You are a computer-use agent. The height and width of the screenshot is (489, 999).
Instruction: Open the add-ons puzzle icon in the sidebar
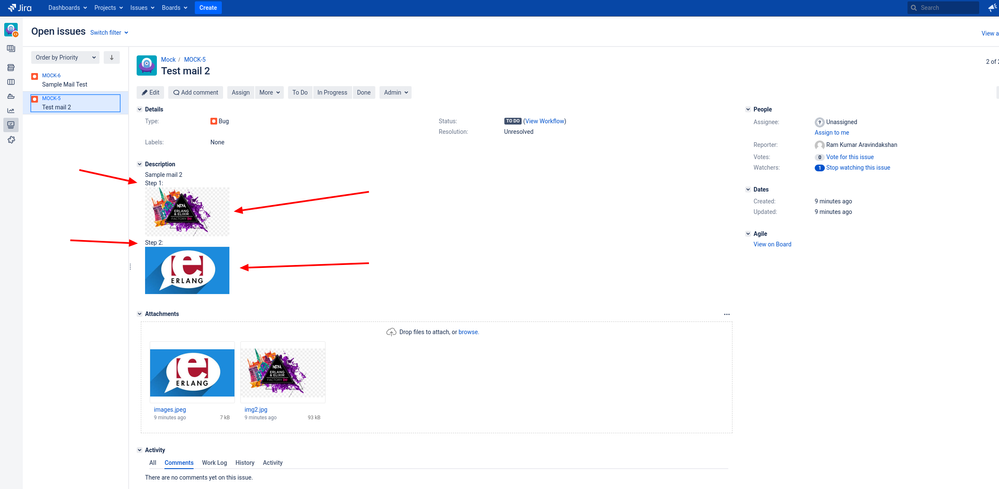pyautogui.click(x=11, y=139)
